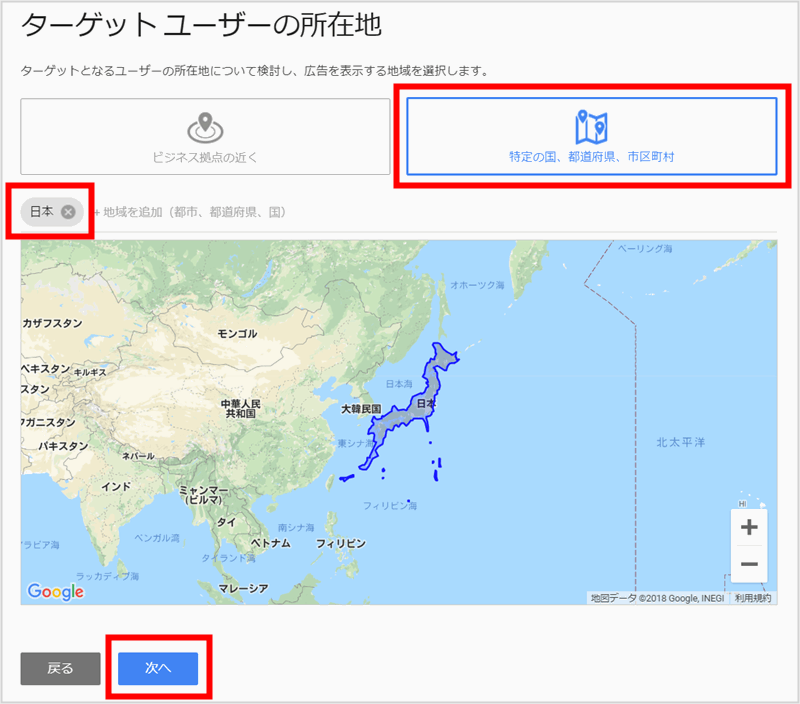Click インド label on the map
The height and width of the screenshot is (704, 800).
(116, 487)
